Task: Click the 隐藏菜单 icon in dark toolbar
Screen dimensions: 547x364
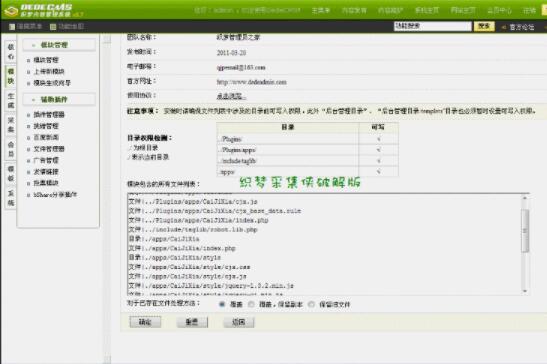Action: point(12,27)
